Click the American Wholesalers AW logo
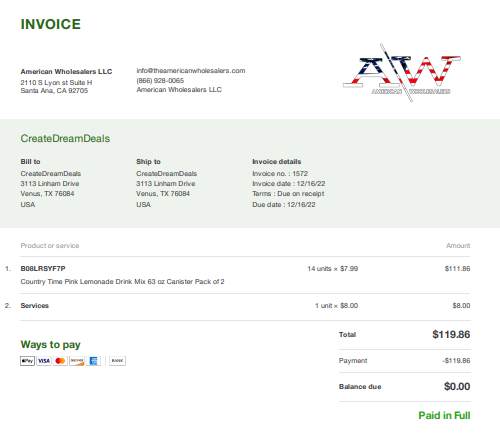 click(x=402, y=73)
